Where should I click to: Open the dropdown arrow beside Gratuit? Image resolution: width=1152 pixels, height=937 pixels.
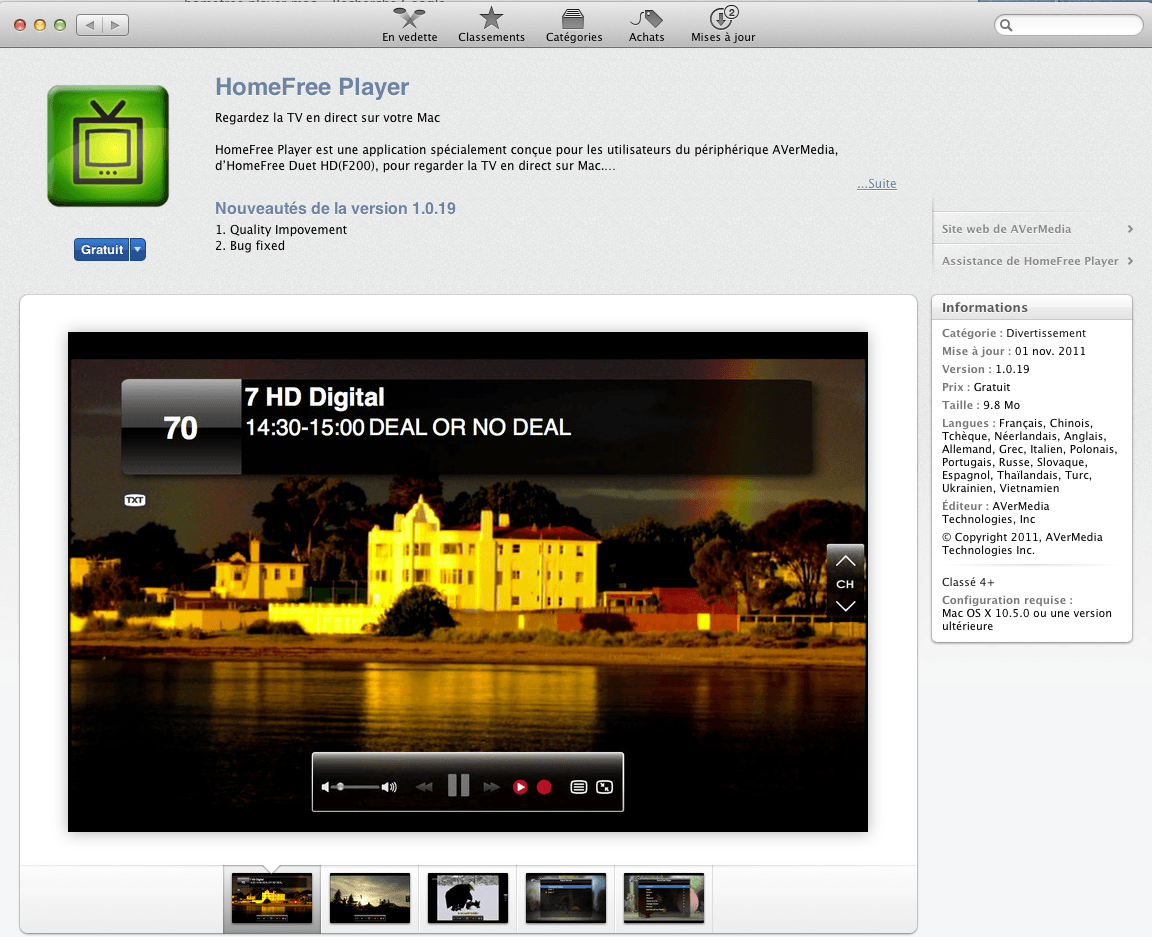click(137, 250)
